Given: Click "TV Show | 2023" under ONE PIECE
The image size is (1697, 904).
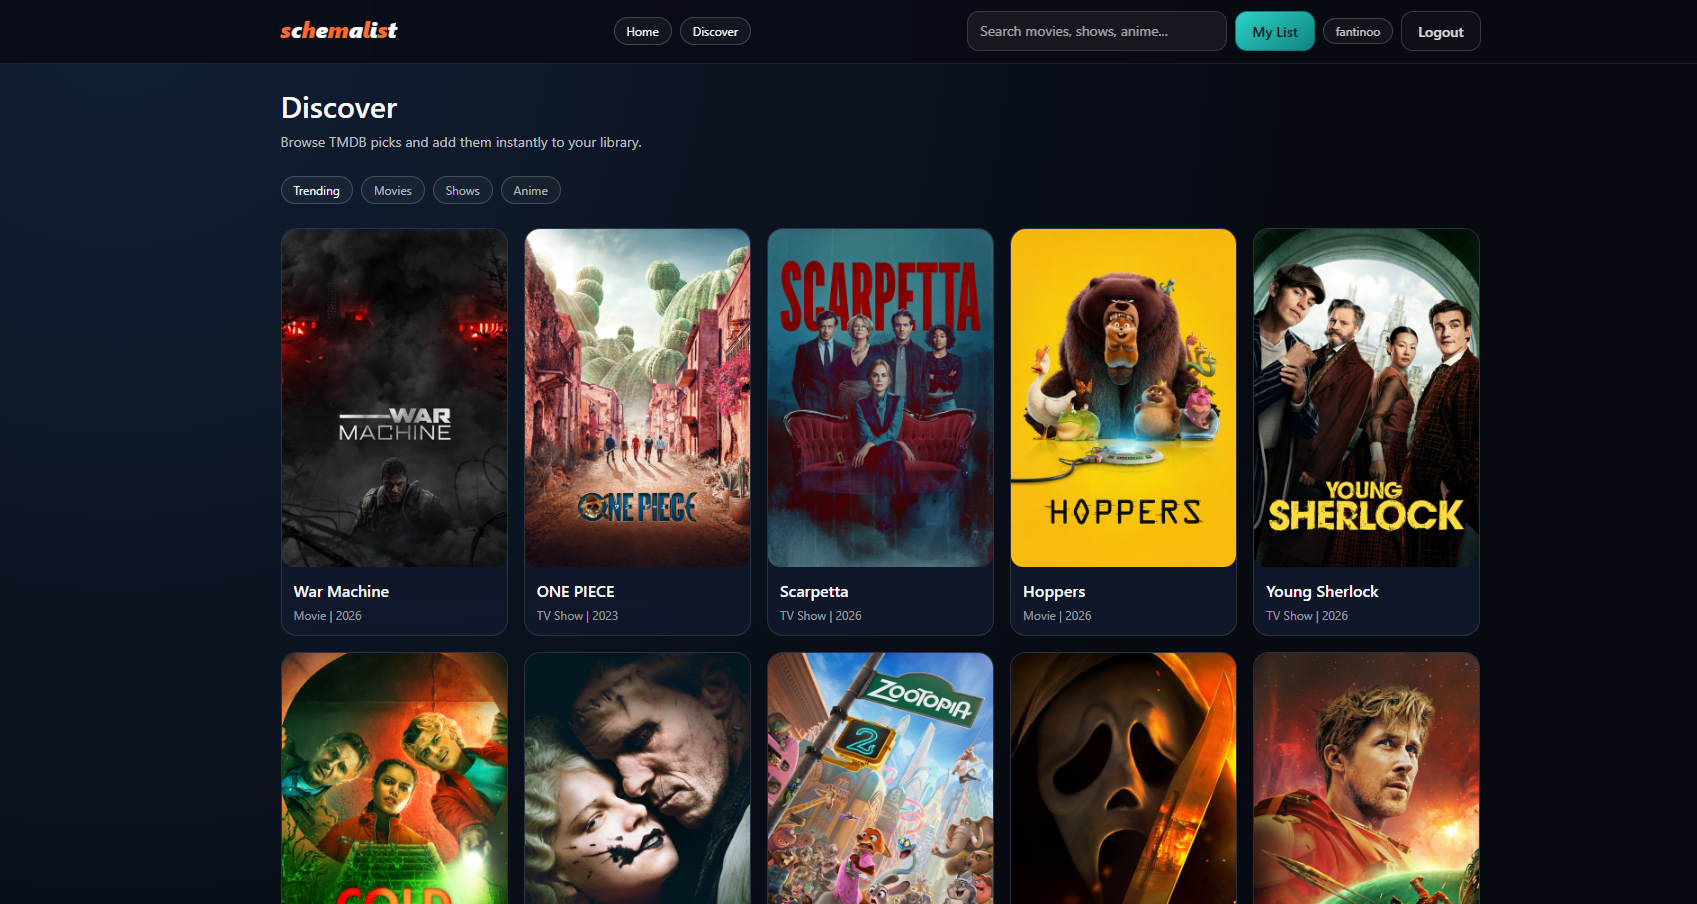Looking at the screenshot, I should point(577,616).
